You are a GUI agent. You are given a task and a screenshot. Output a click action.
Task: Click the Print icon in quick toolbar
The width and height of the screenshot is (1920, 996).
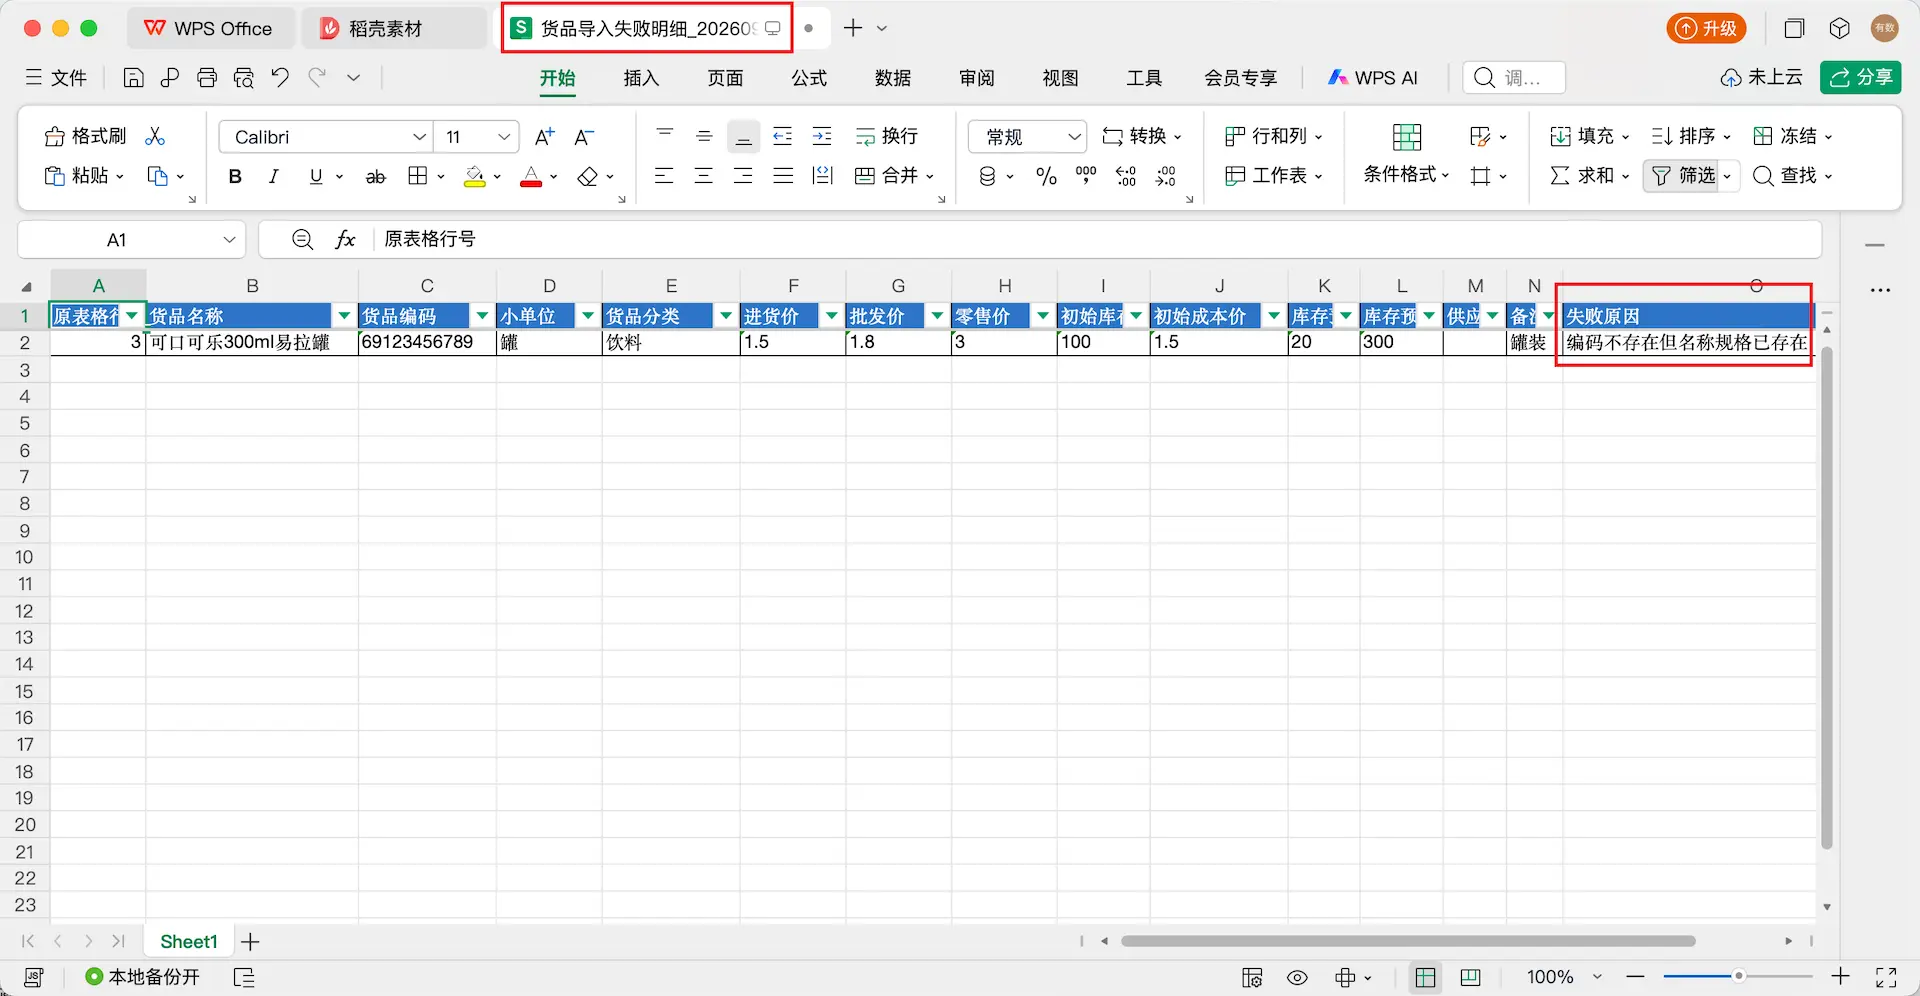click(x=207, y=78)
